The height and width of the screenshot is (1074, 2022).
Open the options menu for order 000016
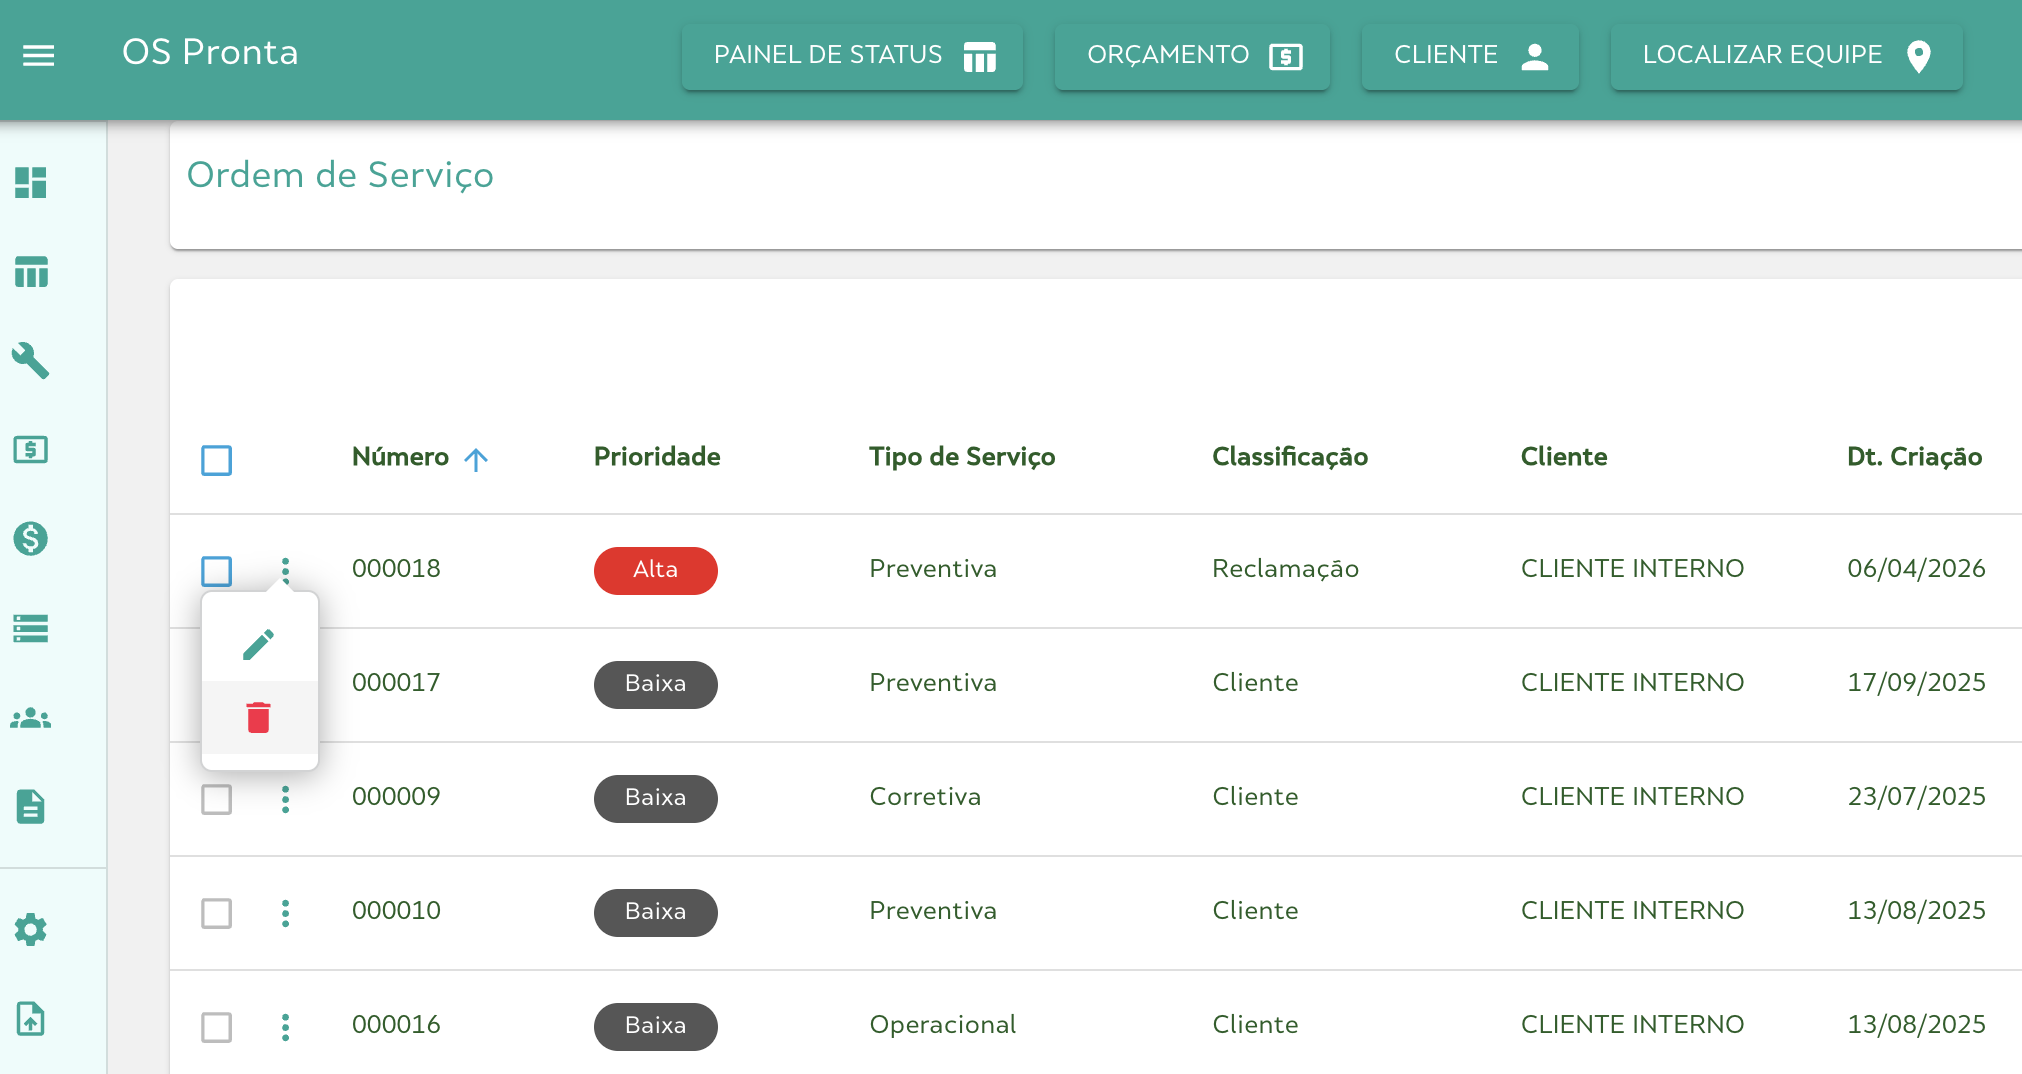286,1027
